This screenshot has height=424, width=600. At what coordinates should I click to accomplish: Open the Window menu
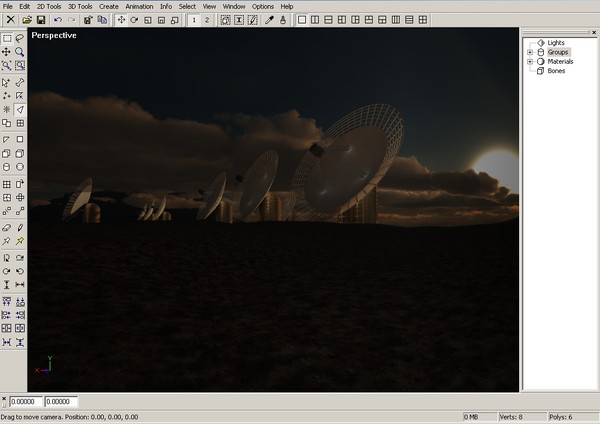point(234,7)
